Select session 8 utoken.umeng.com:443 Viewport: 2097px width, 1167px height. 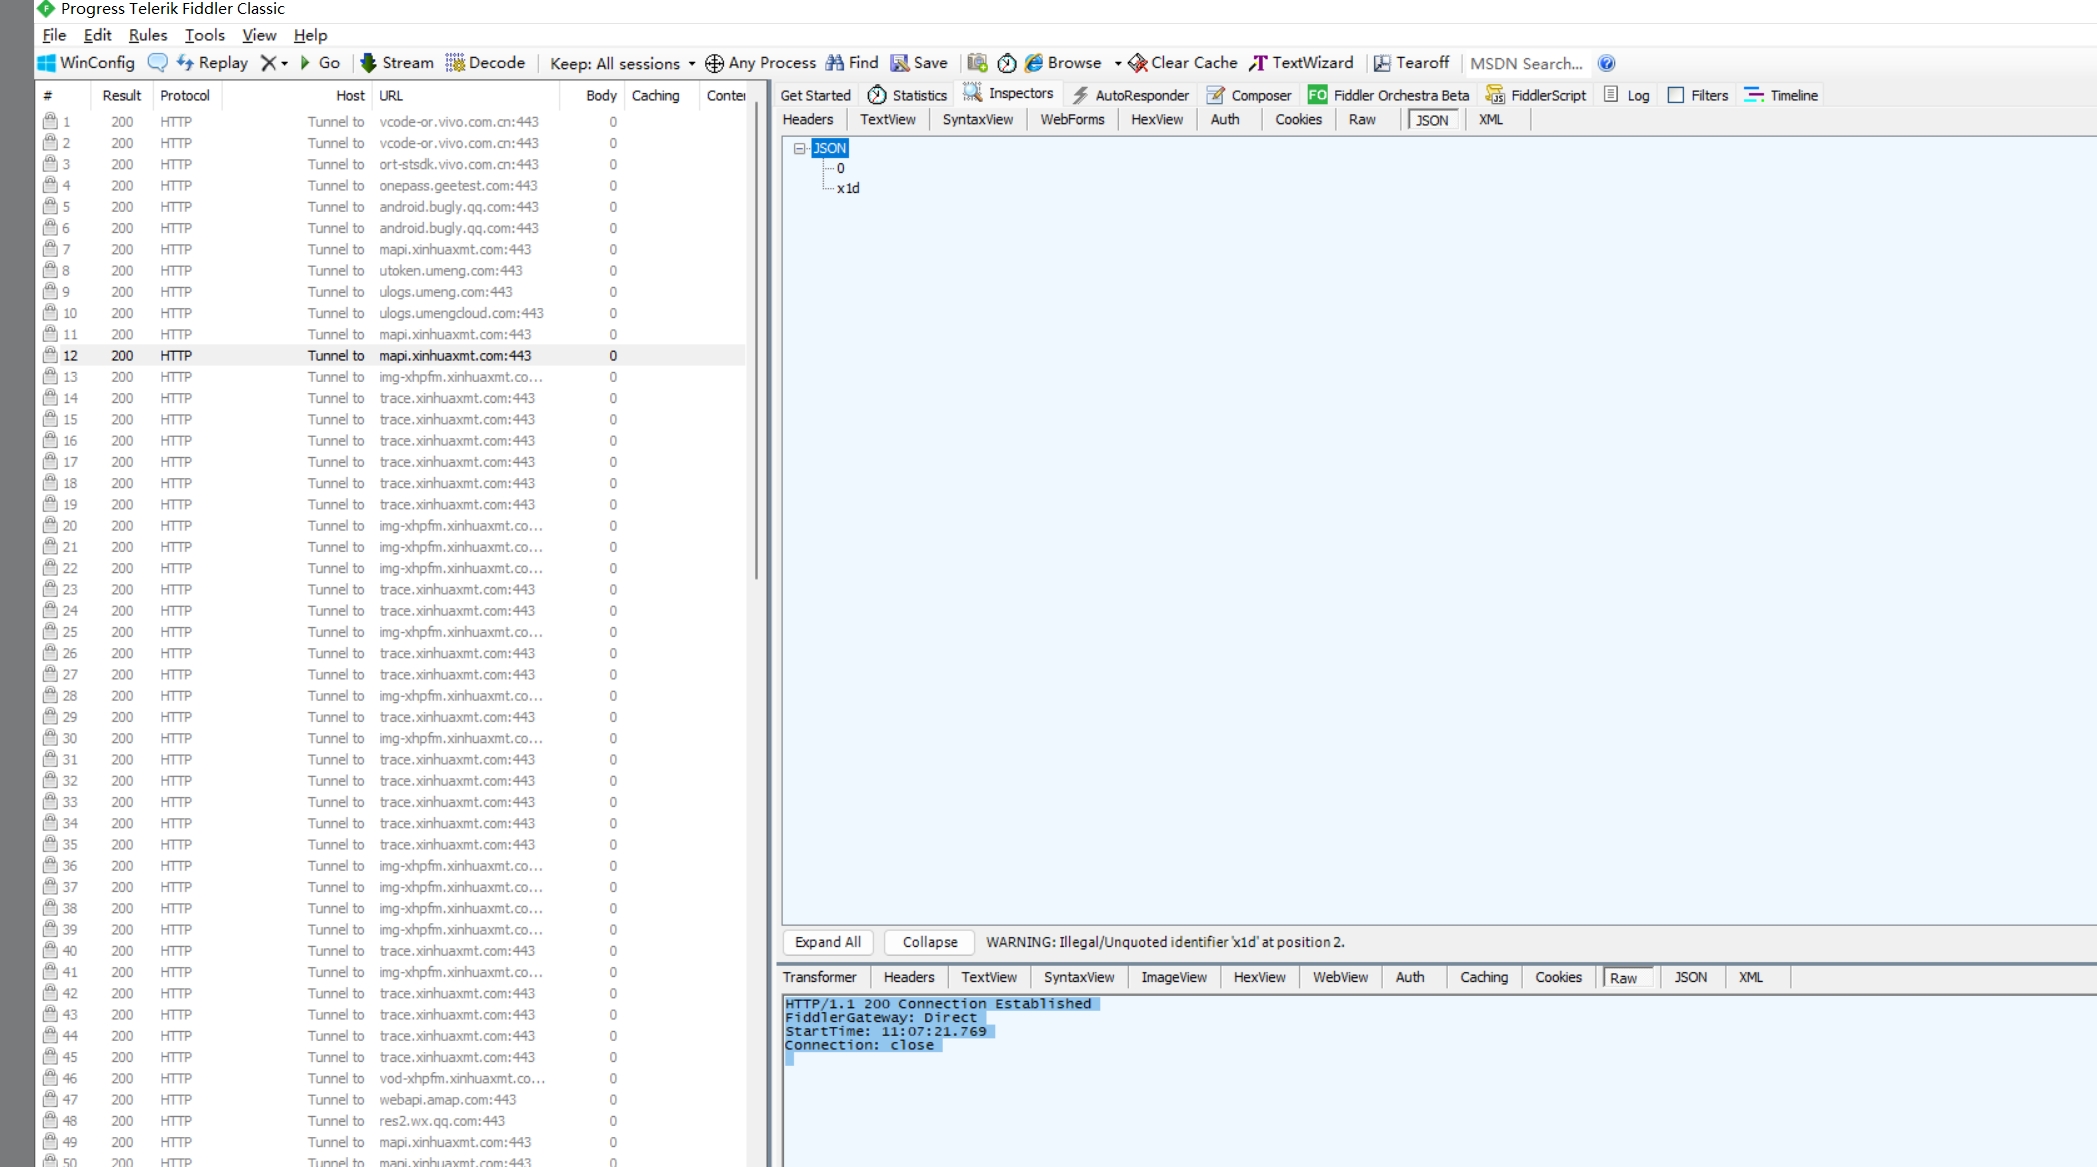pyautogui.click(x=390, y=271)
